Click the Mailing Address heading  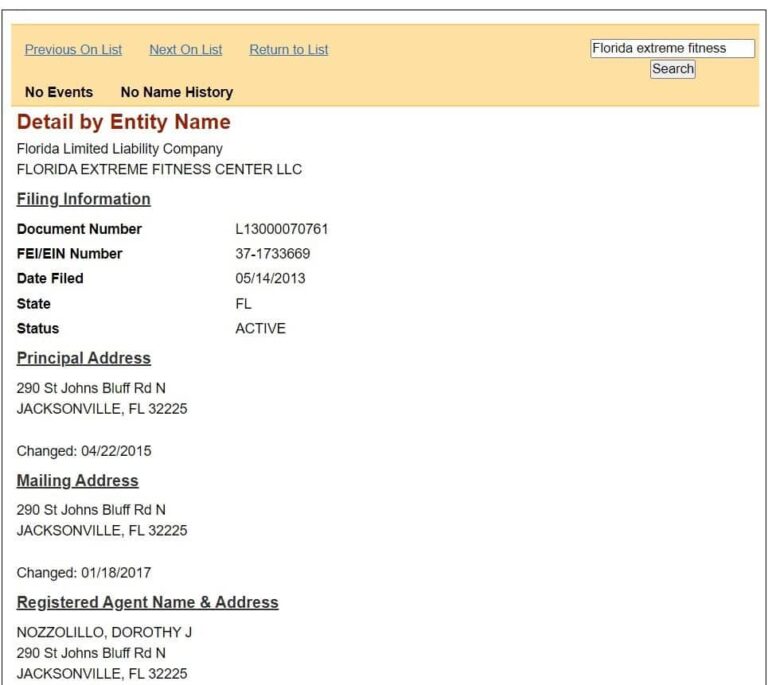point(77,481)
